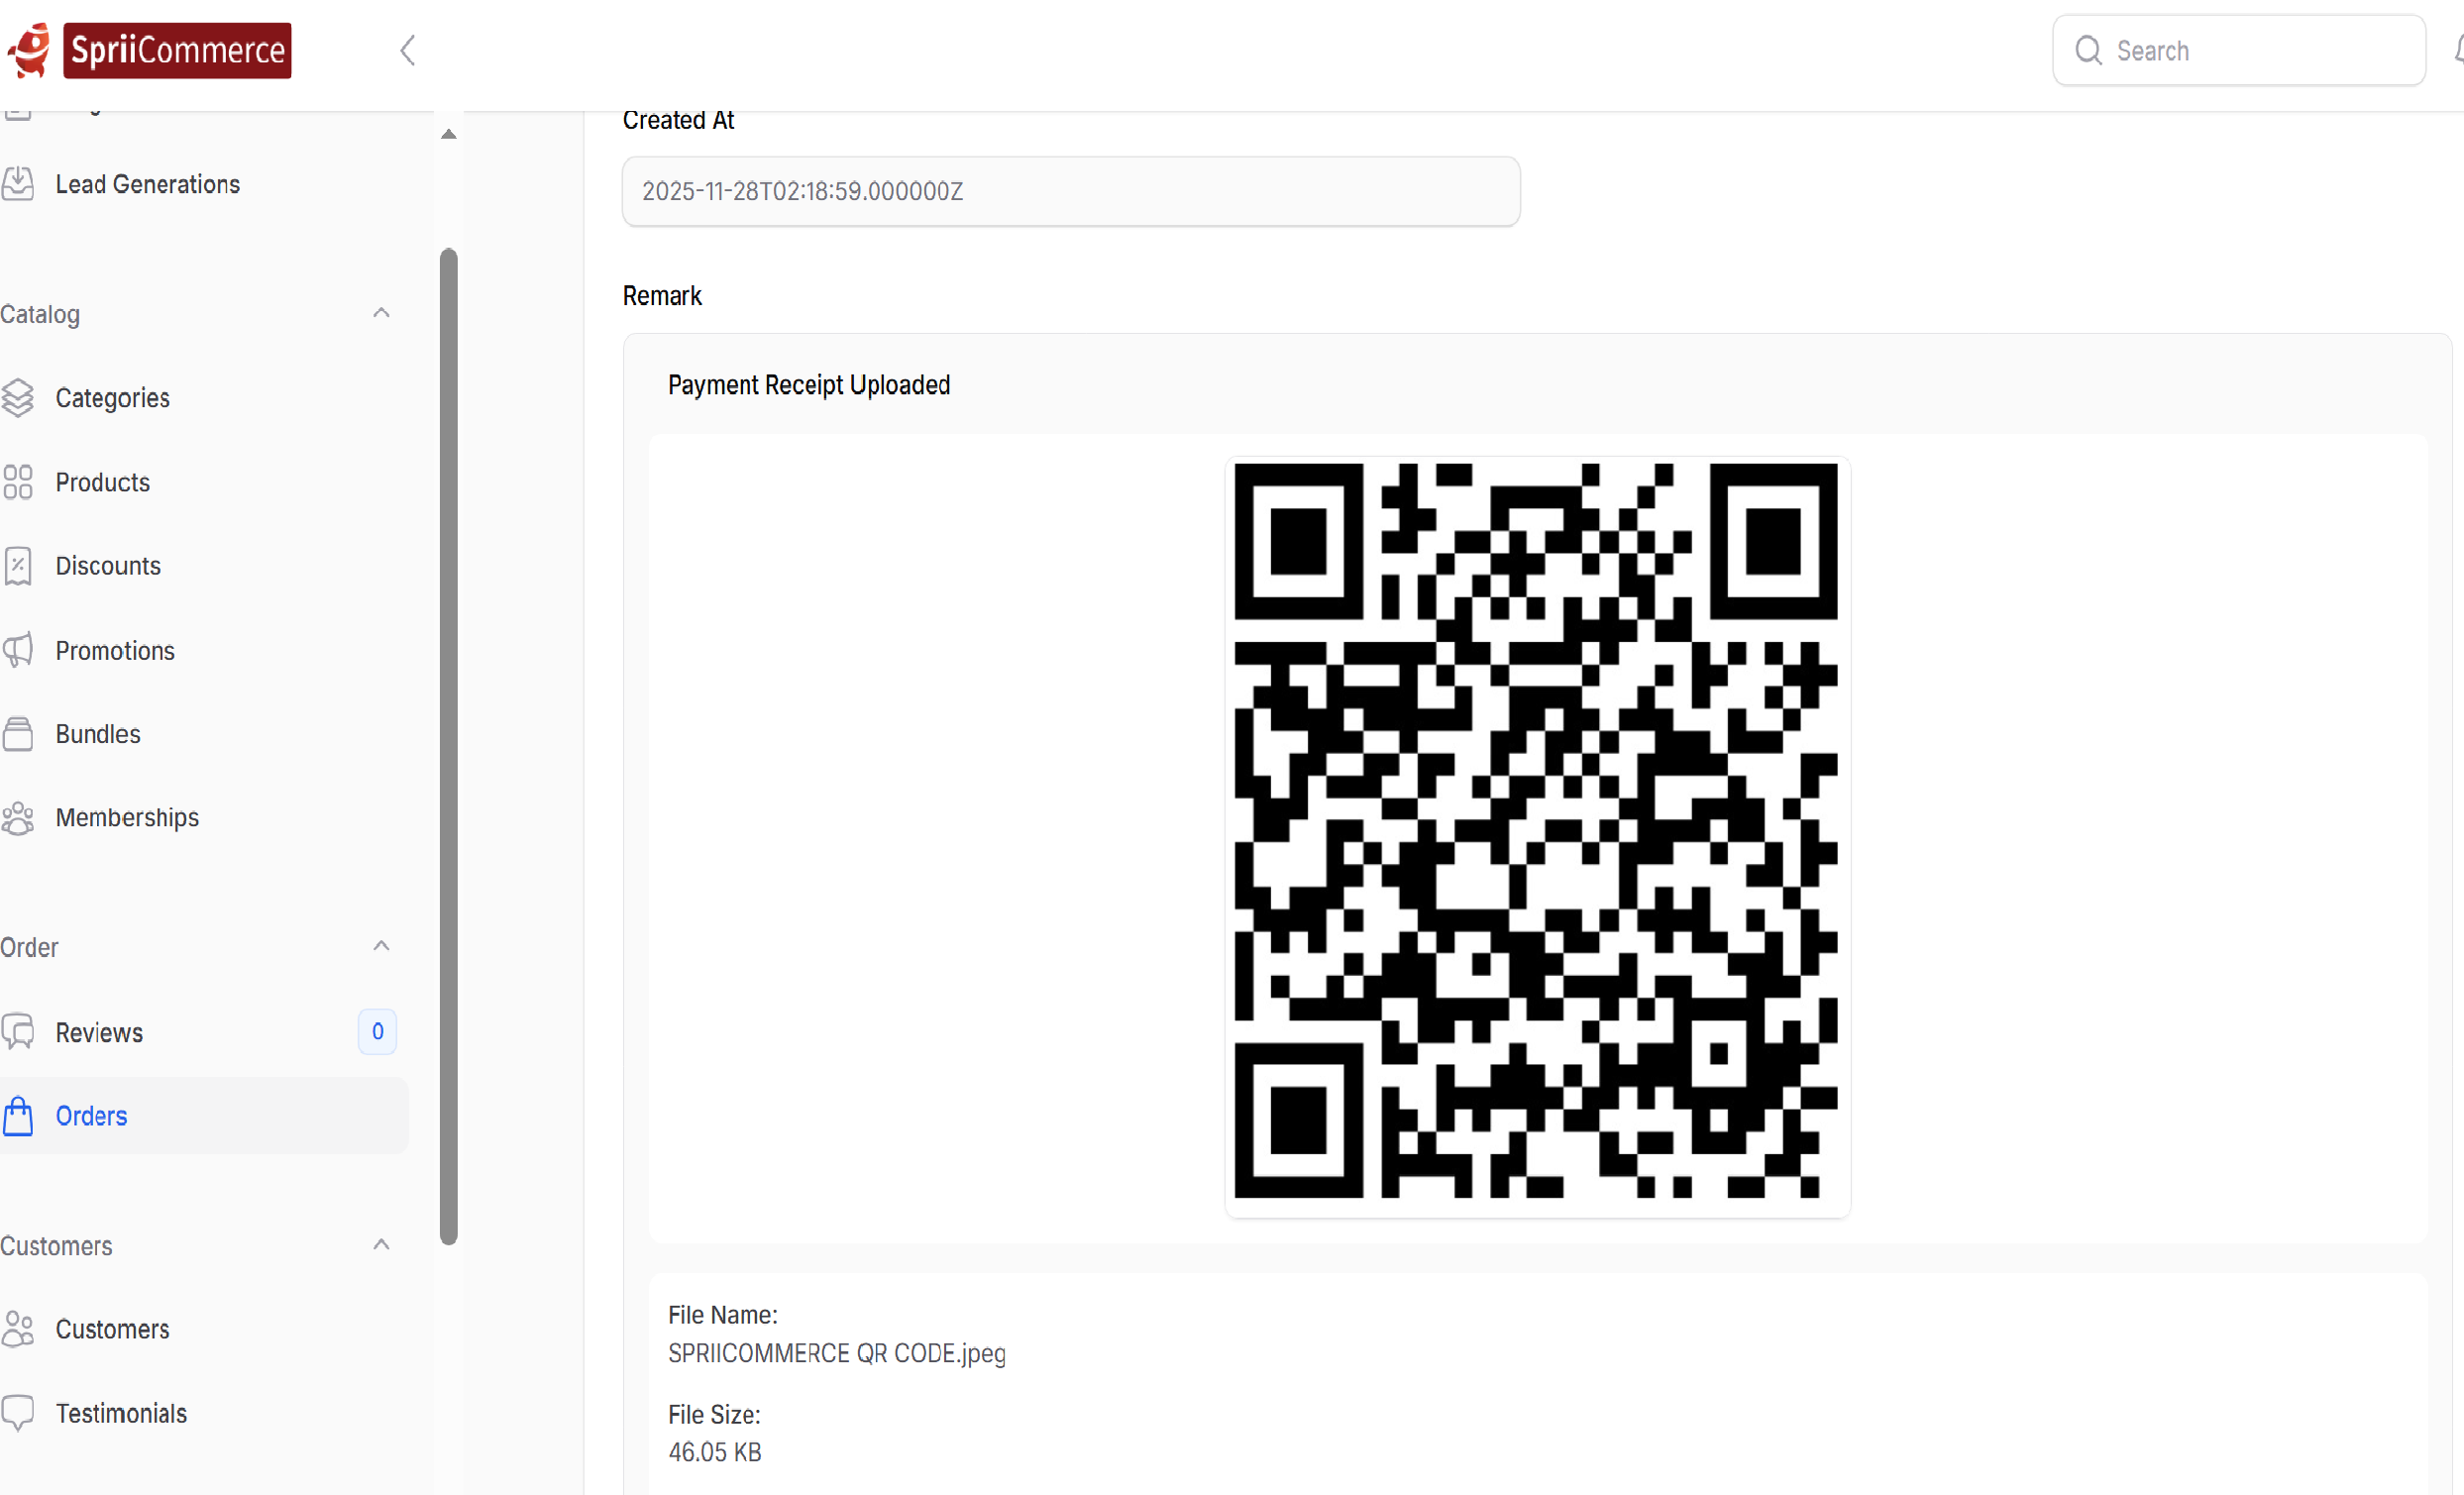The width and height of the screenshot is (2464, 1495).
Task: Click the Bundles box icon
Action: coord(18,734)
